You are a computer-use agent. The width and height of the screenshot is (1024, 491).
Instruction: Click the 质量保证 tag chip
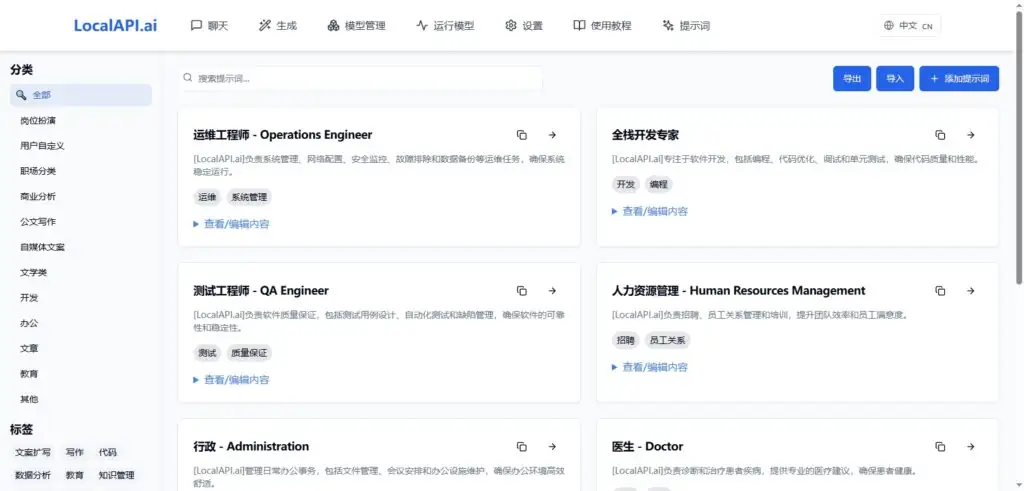[x=249, y=353]
